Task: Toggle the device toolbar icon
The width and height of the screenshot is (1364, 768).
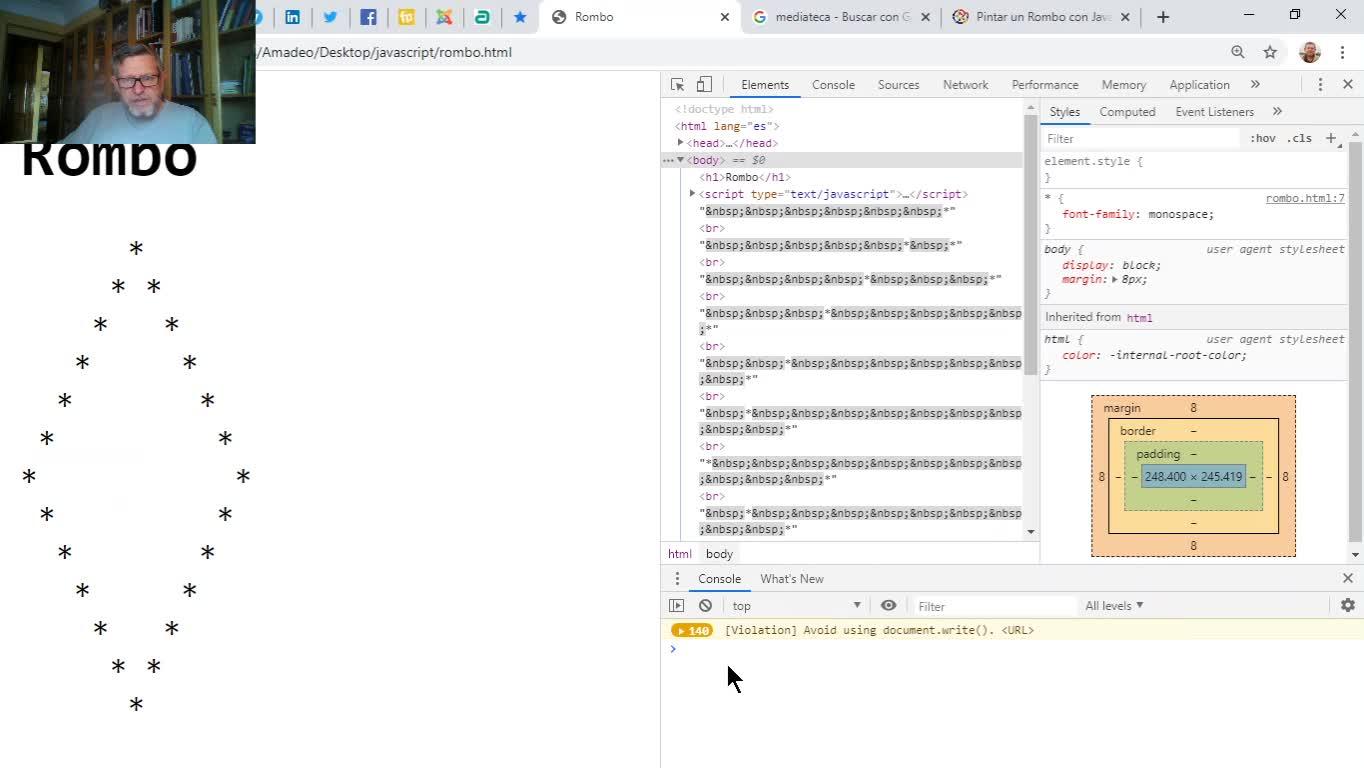Action: pyautogui.click(x=704, y=85)
